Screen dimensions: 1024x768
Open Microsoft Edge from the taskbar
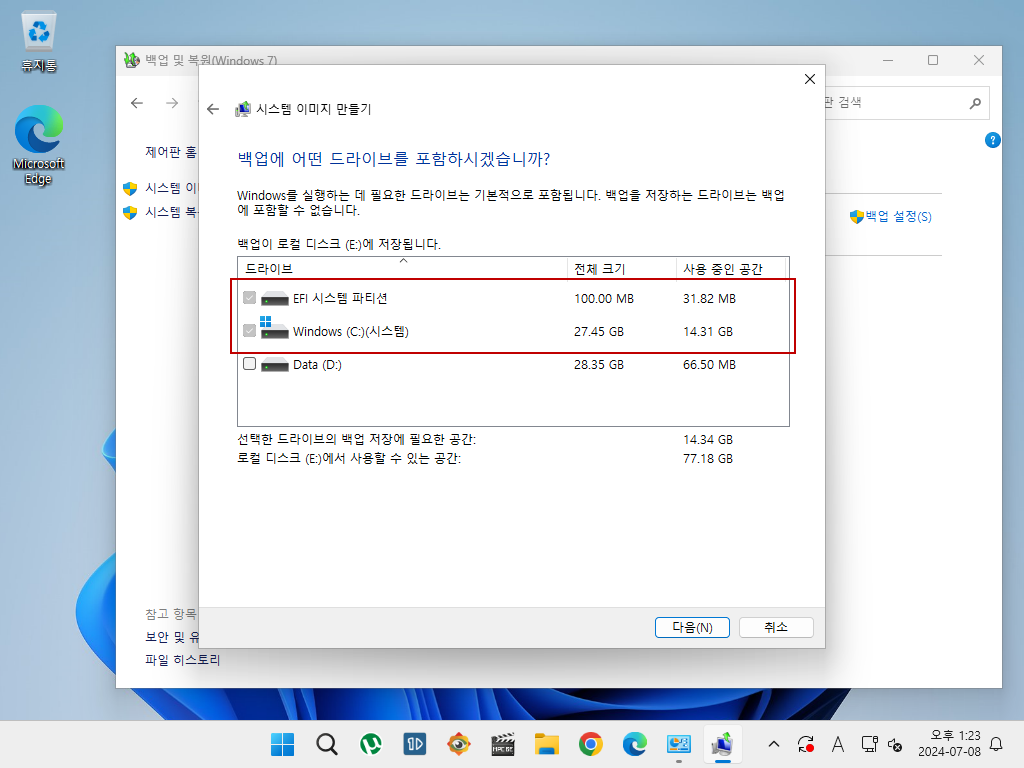(635, 744)
